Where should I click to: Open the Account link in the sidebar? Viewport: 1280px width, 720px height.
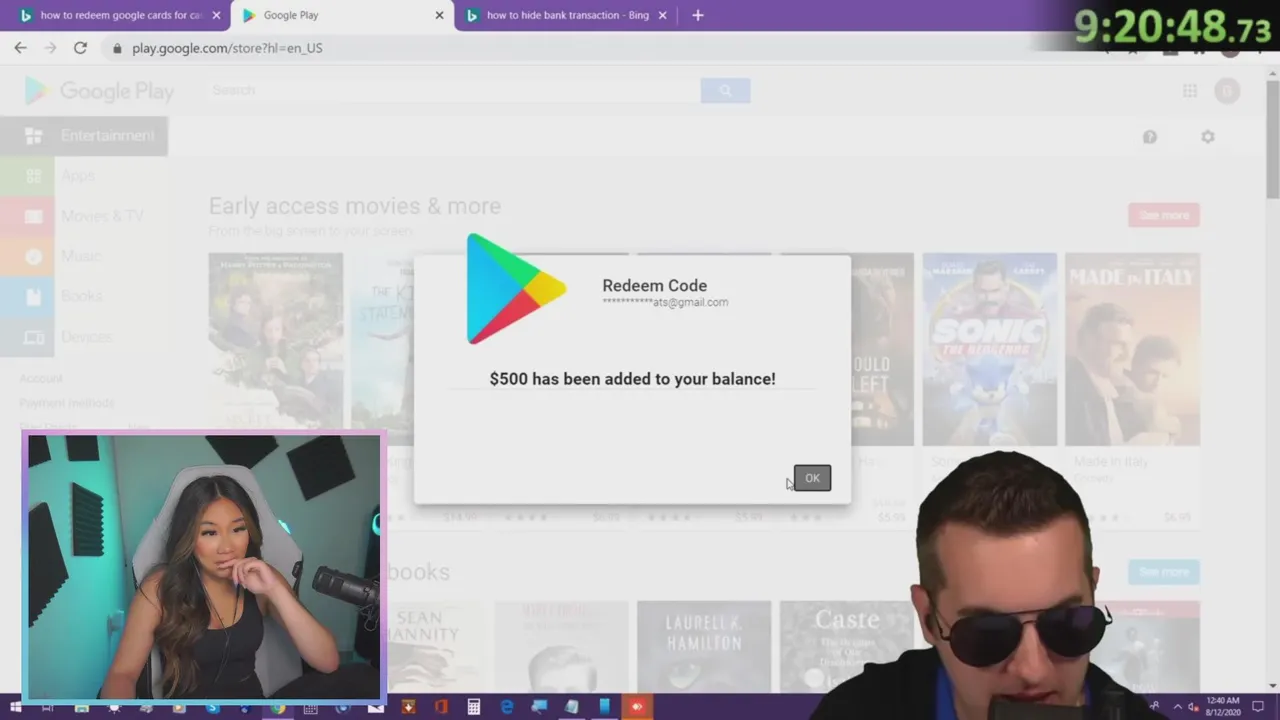41,378
